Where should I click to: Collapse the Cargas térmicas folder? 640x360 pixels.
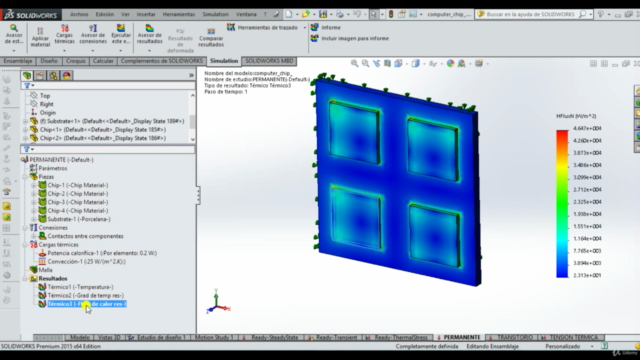click(x=25, y=245)
